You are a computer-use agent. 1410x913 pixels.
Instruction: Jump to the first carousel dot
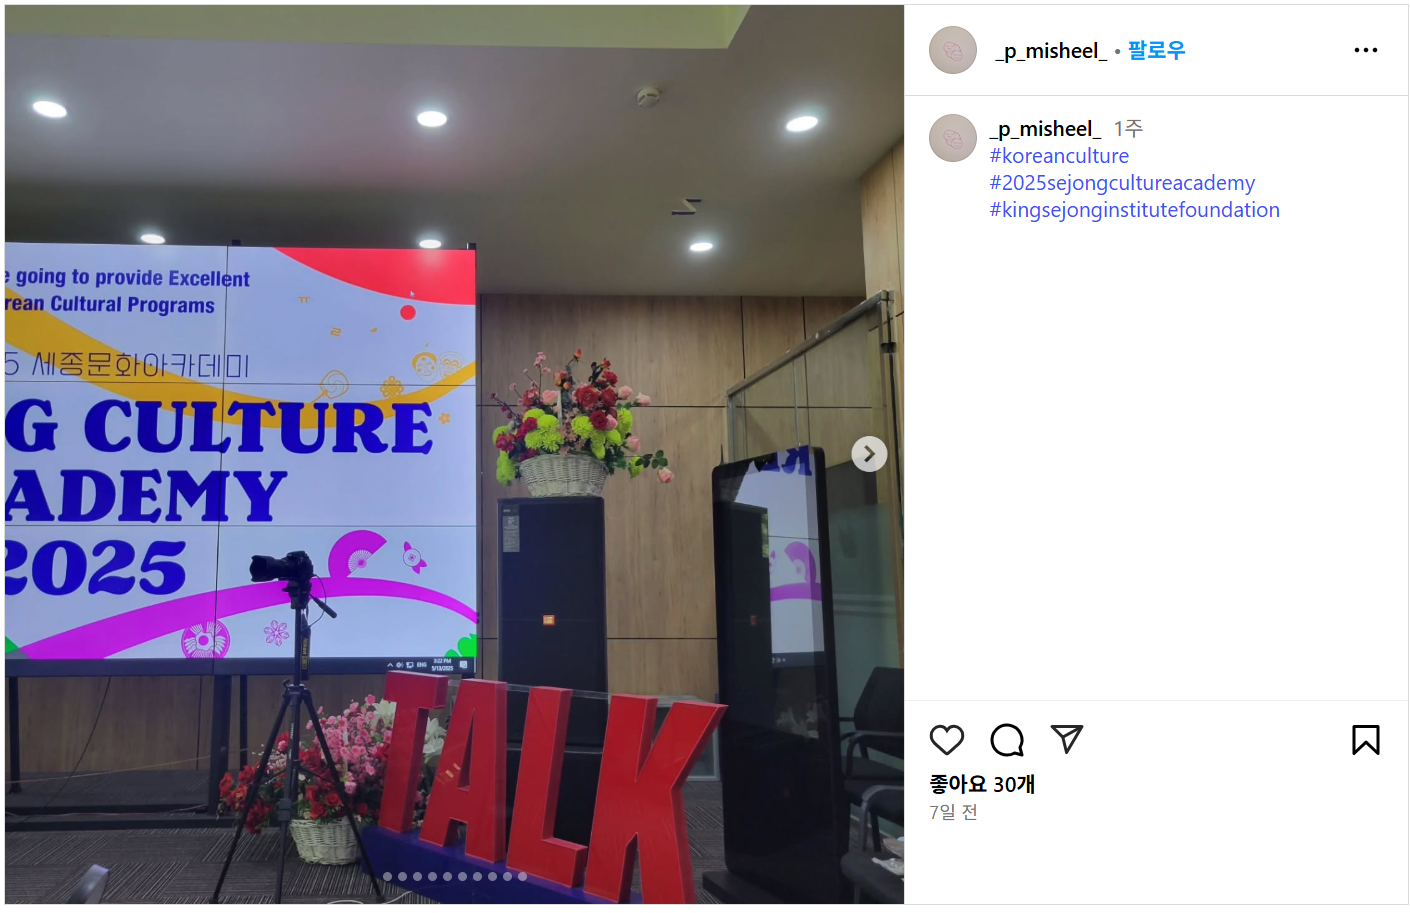tap(388, 876)
